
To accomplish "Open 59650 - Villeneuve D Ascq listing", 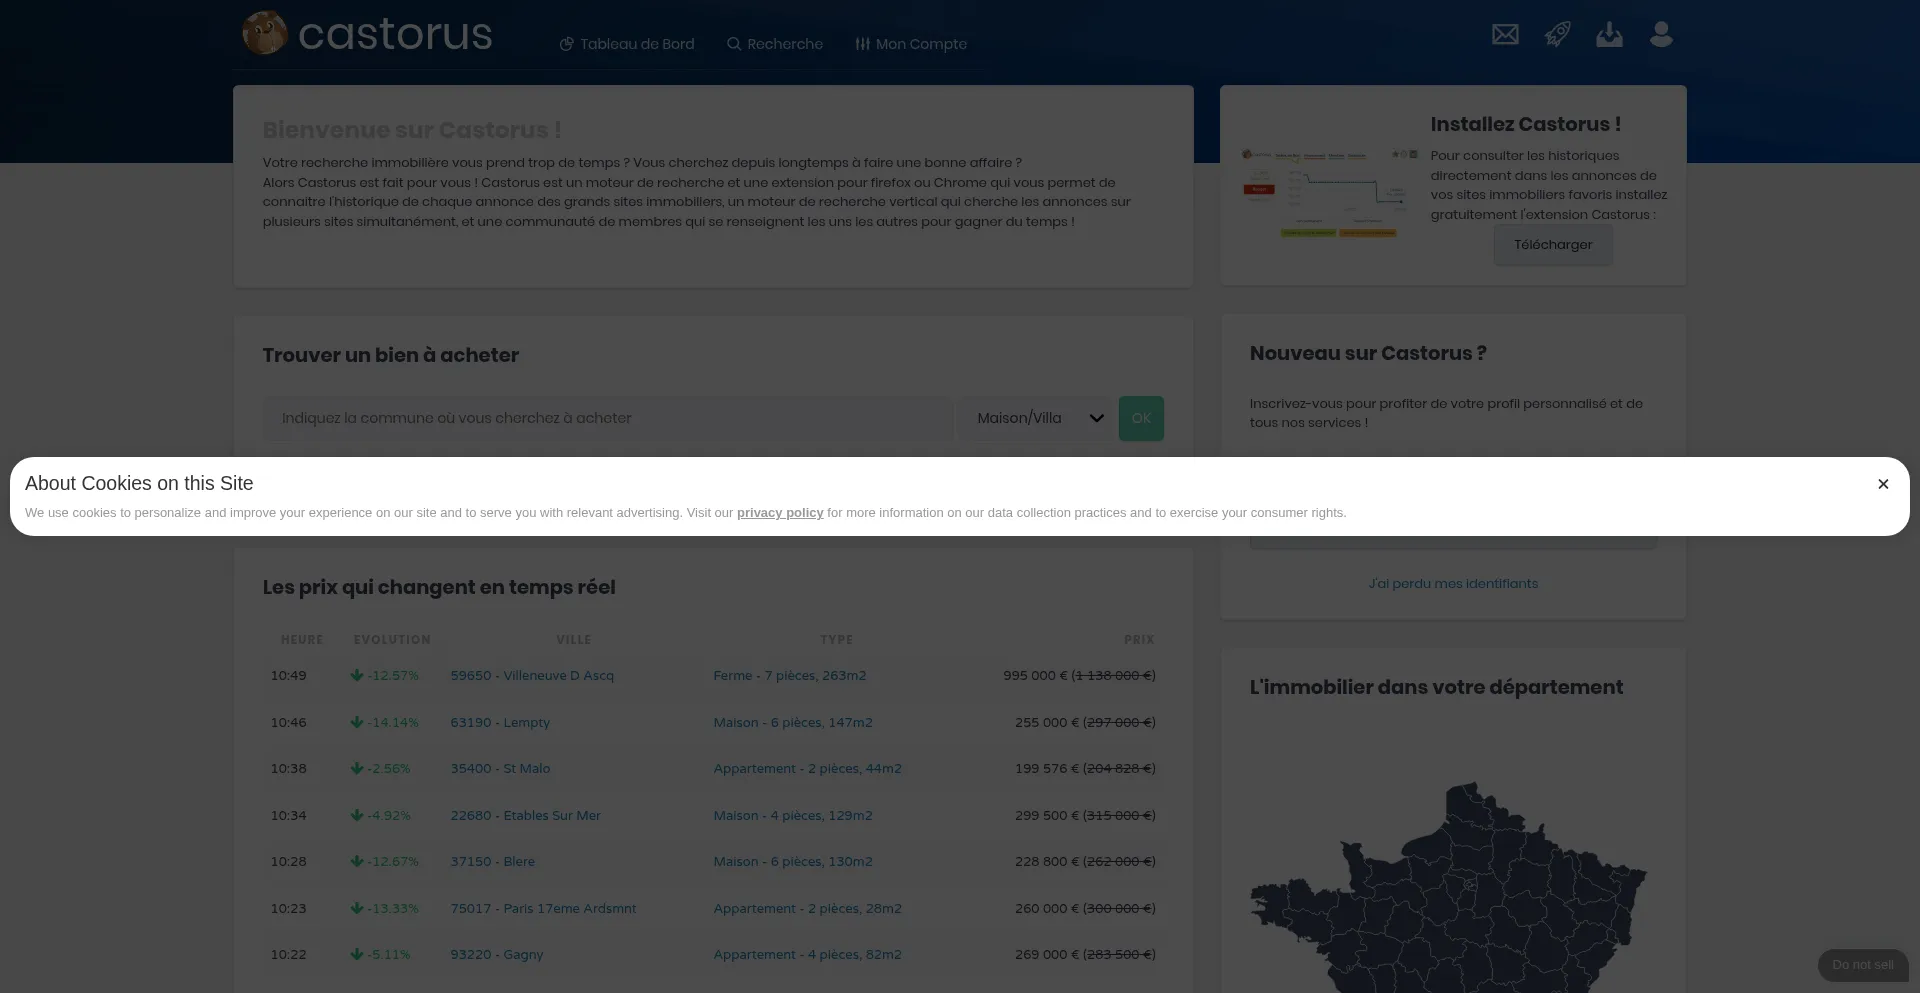I will pyautogui.click(x=532, y=676).
